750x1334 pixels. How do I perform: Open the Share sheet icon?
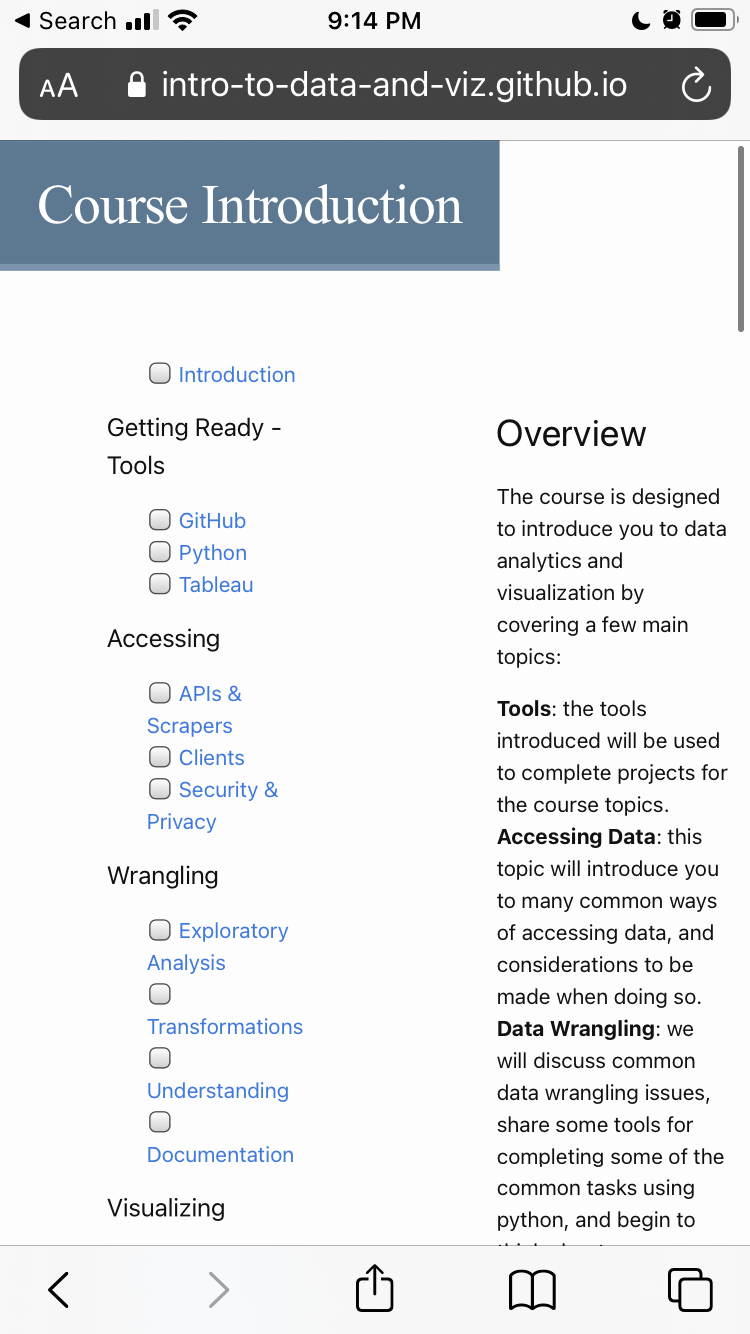tap(375, 1287)
